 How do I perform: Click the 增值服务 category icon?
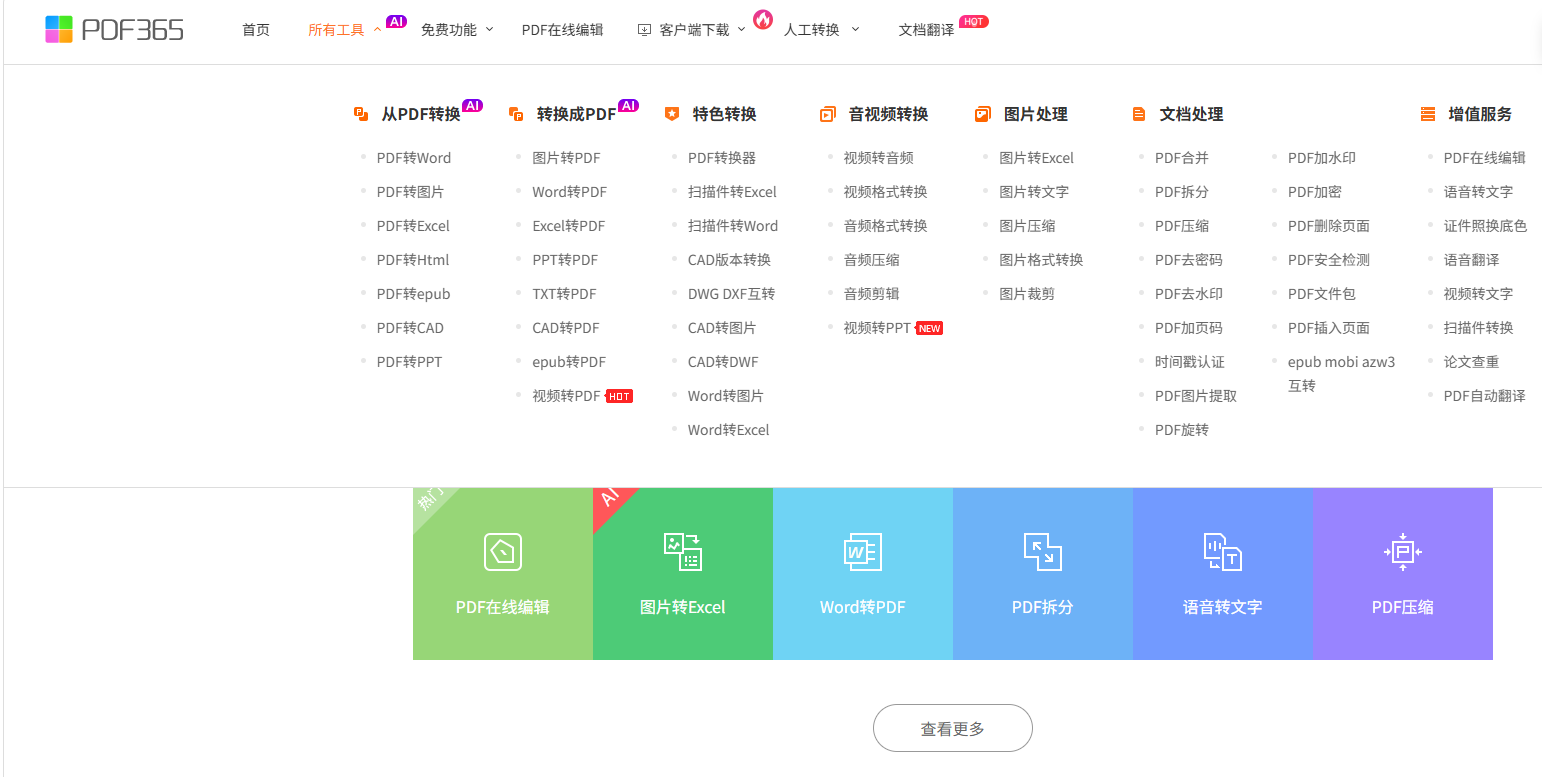[x=1428, y=114]
